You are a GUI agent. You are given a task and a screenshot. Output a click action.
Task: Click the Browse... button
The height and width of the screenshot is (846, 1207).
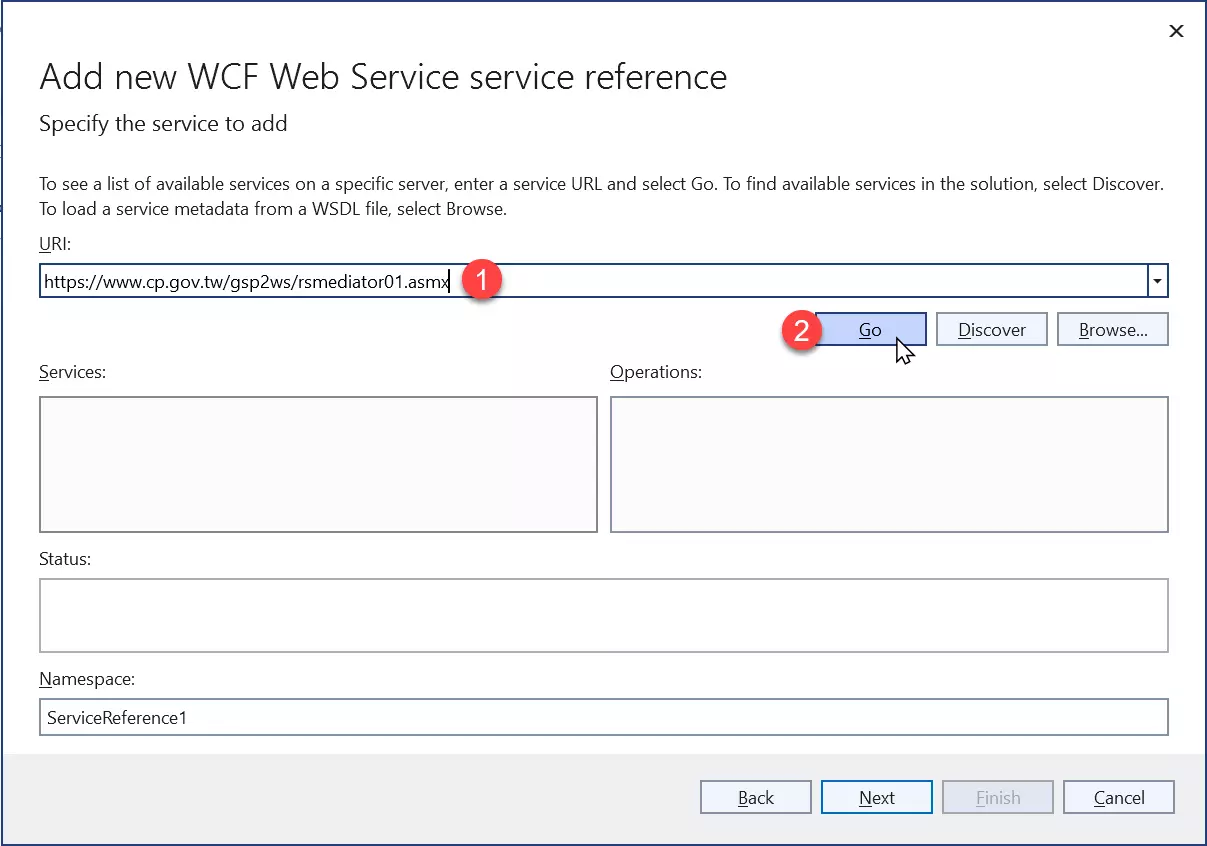[1112, 330]
